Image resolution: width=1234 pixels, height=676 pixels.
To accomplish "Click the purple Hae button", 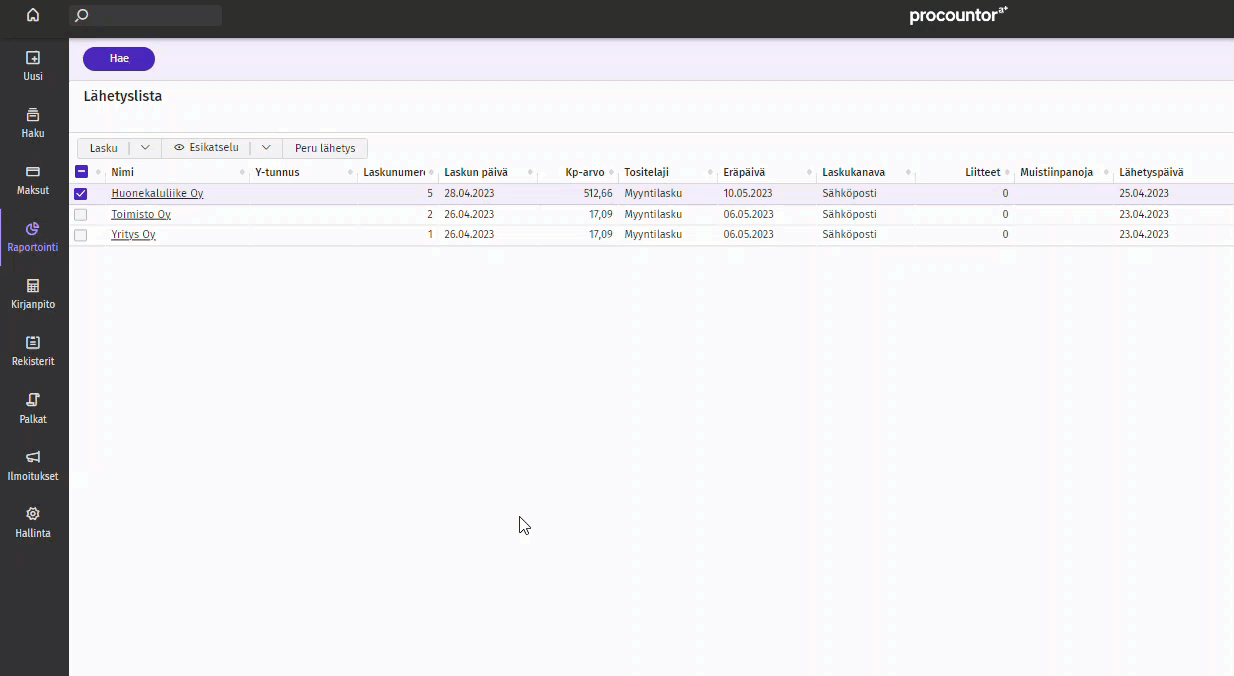I will click(119, 59).
